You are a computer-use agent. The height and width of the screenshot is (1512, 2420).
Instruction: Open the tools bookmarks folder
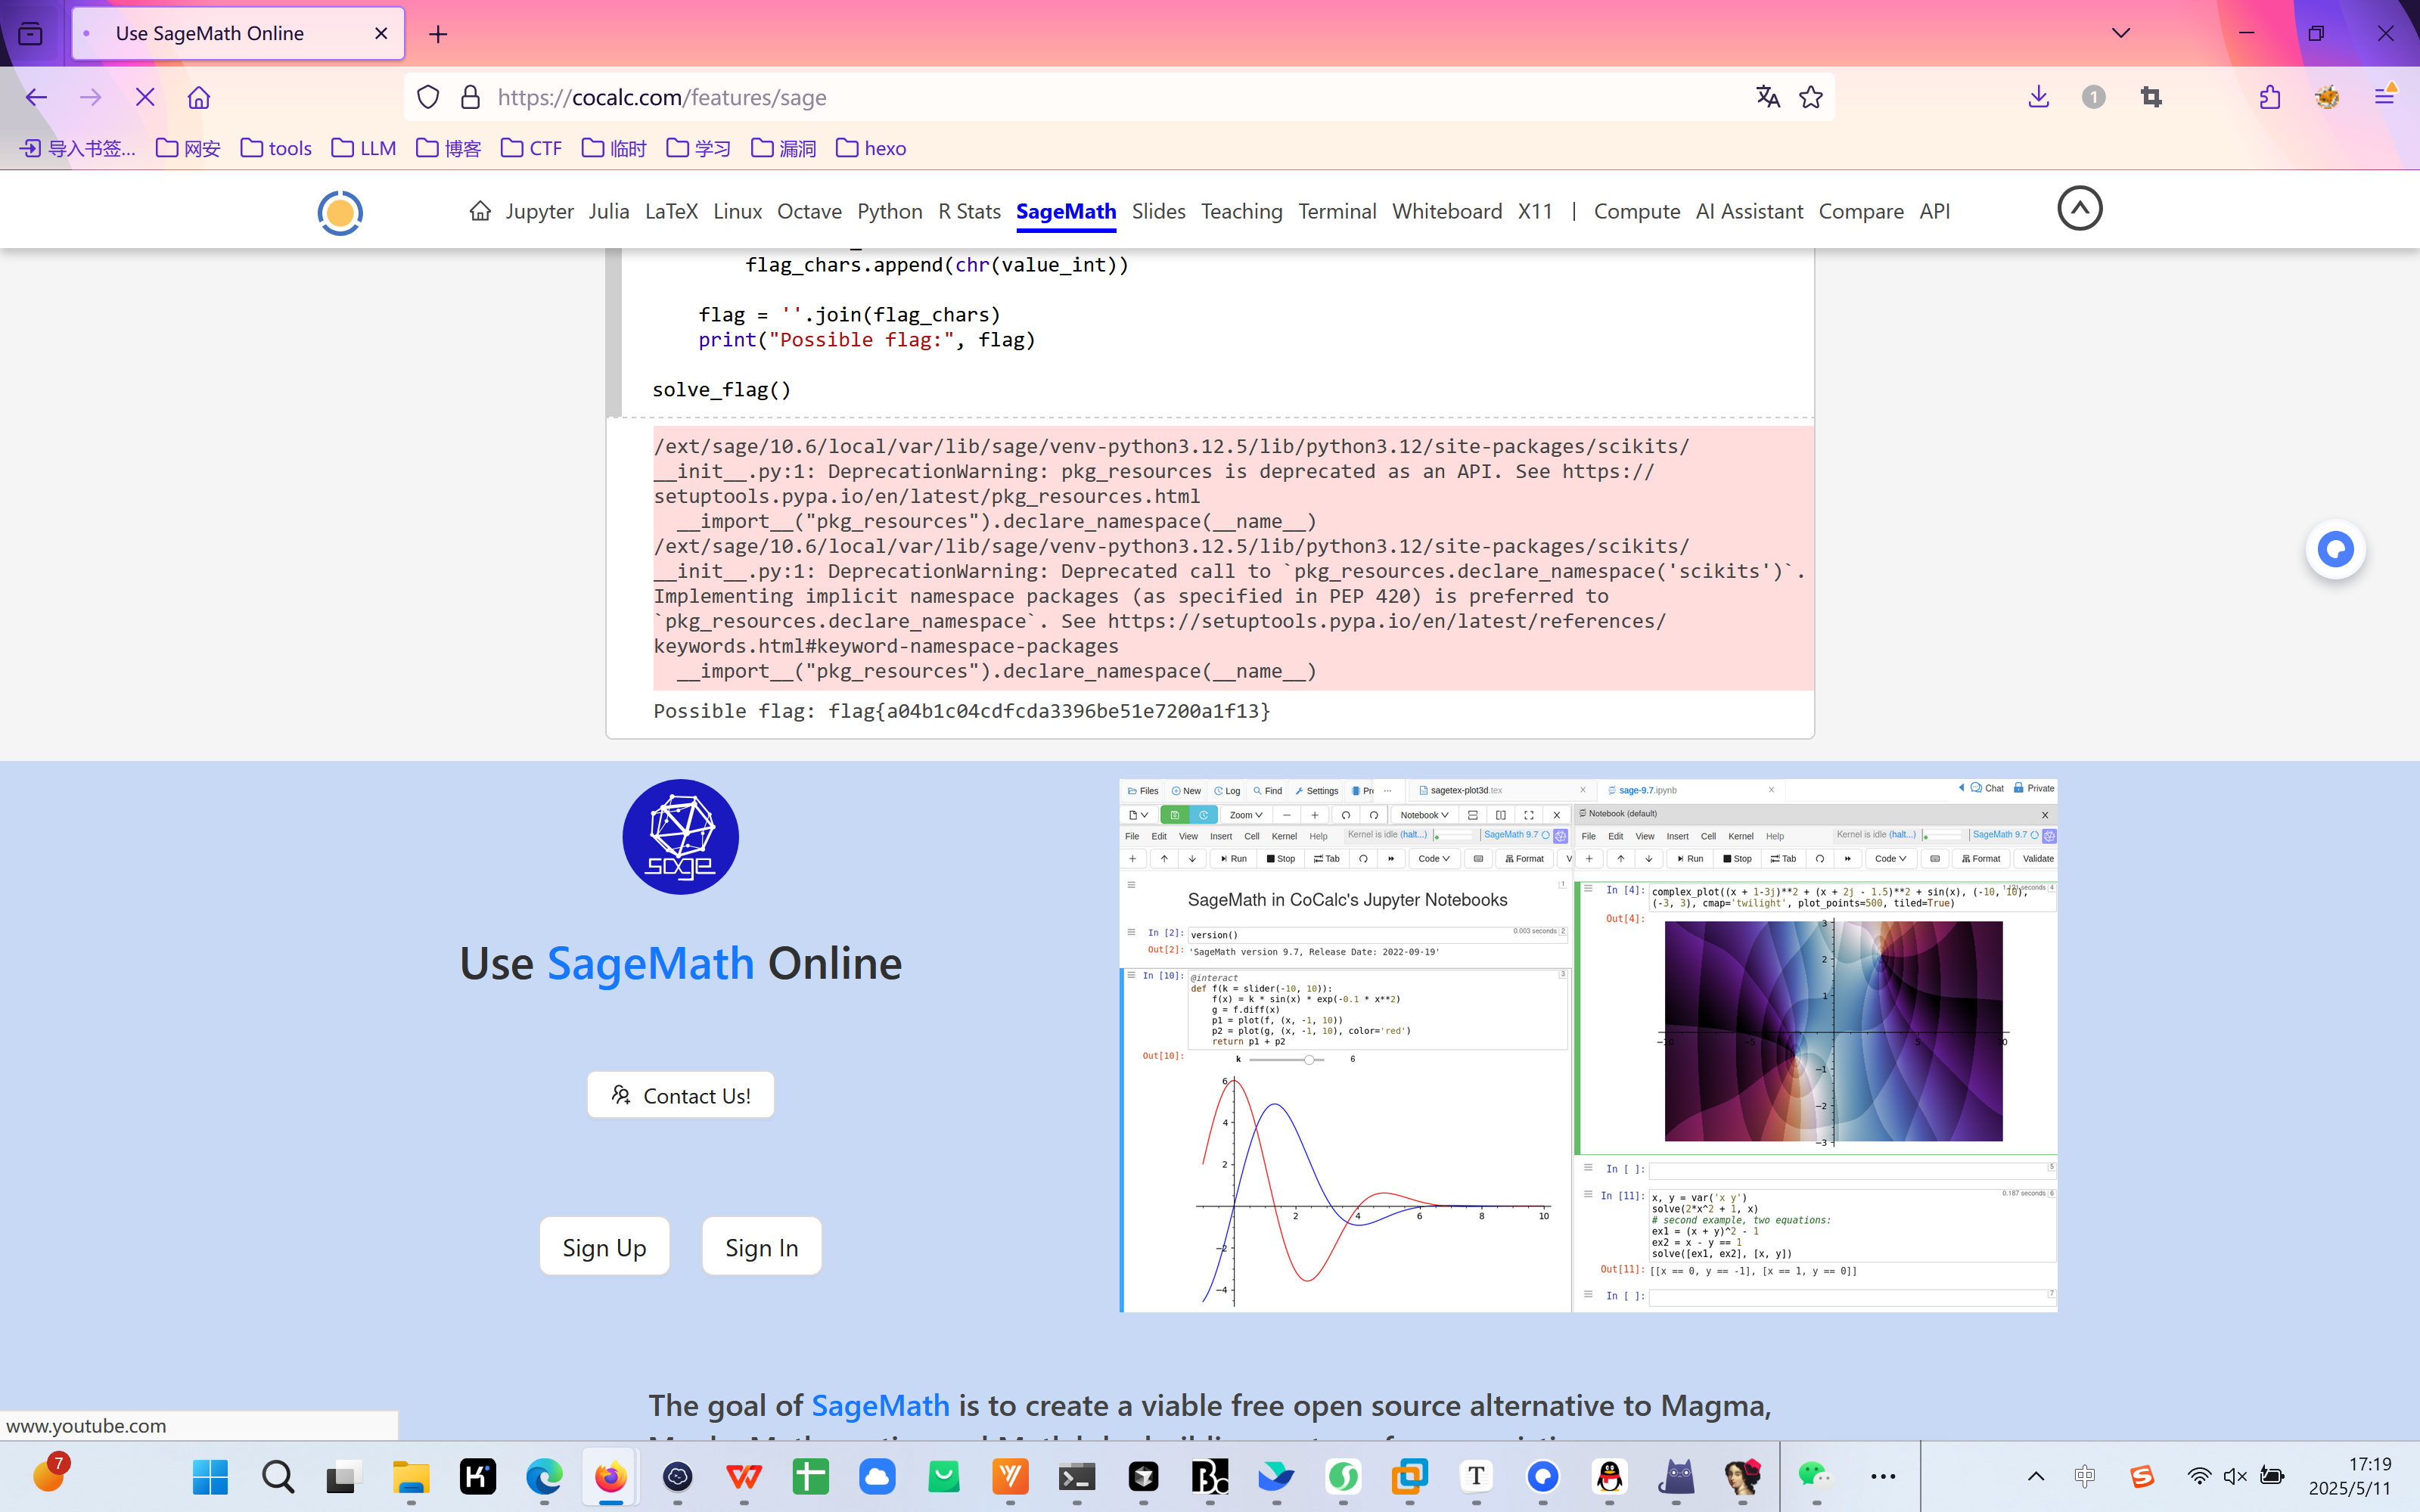click(x=276, y=148)
